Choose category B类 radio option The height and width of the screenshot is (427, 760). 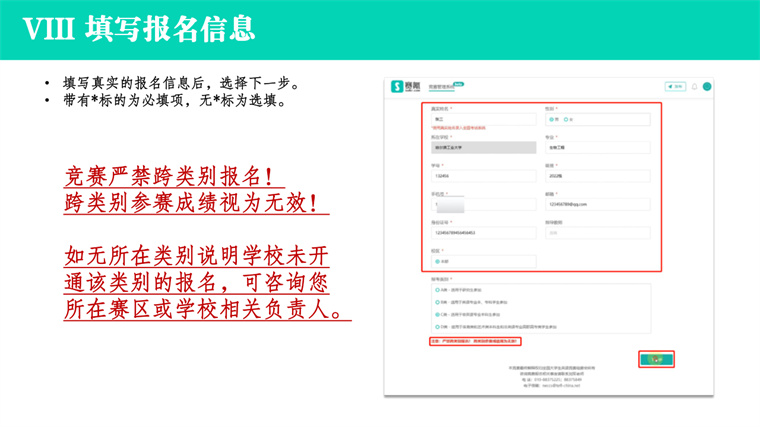coord(437,303)
